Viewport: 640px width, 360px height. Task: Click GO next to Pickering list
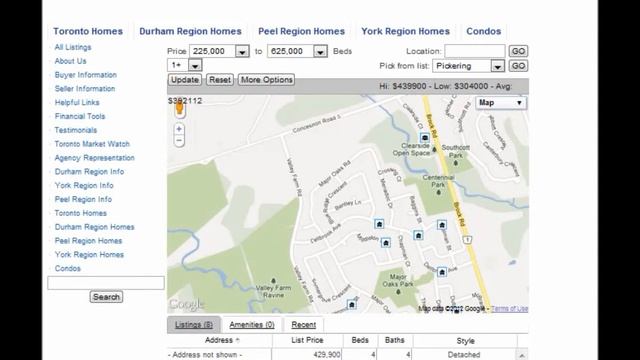(x=518, y=66)
